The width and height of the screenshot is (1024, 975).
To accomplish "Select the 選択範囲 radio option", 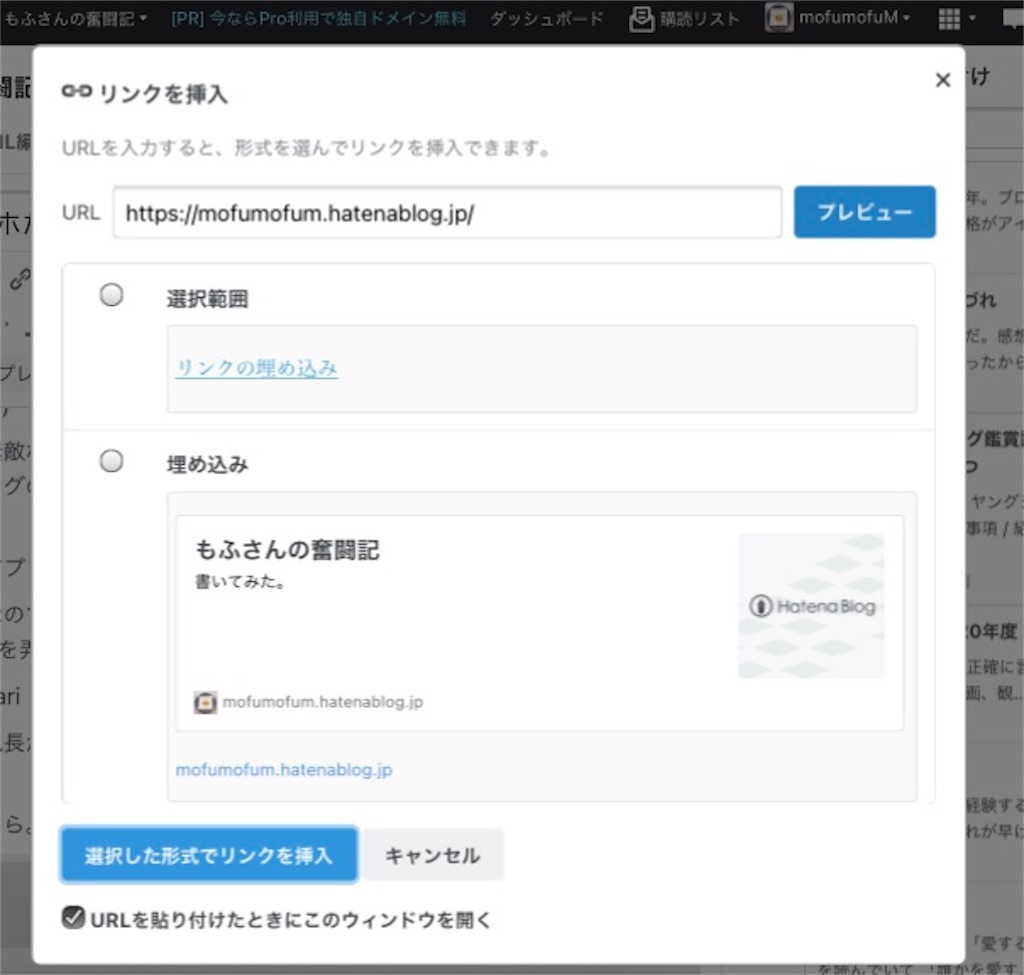I will [x=112, y=295].
